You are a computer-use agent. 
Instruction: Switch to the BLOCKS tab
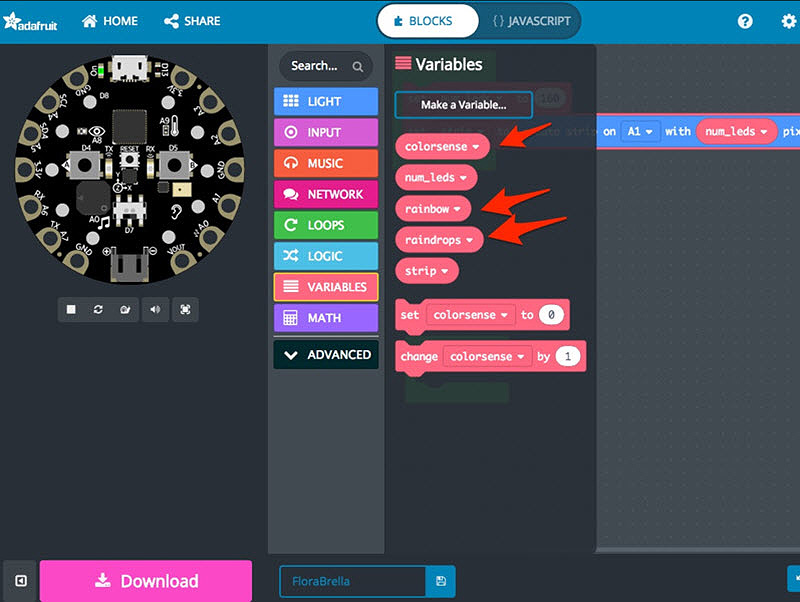[x=427, y=20]
